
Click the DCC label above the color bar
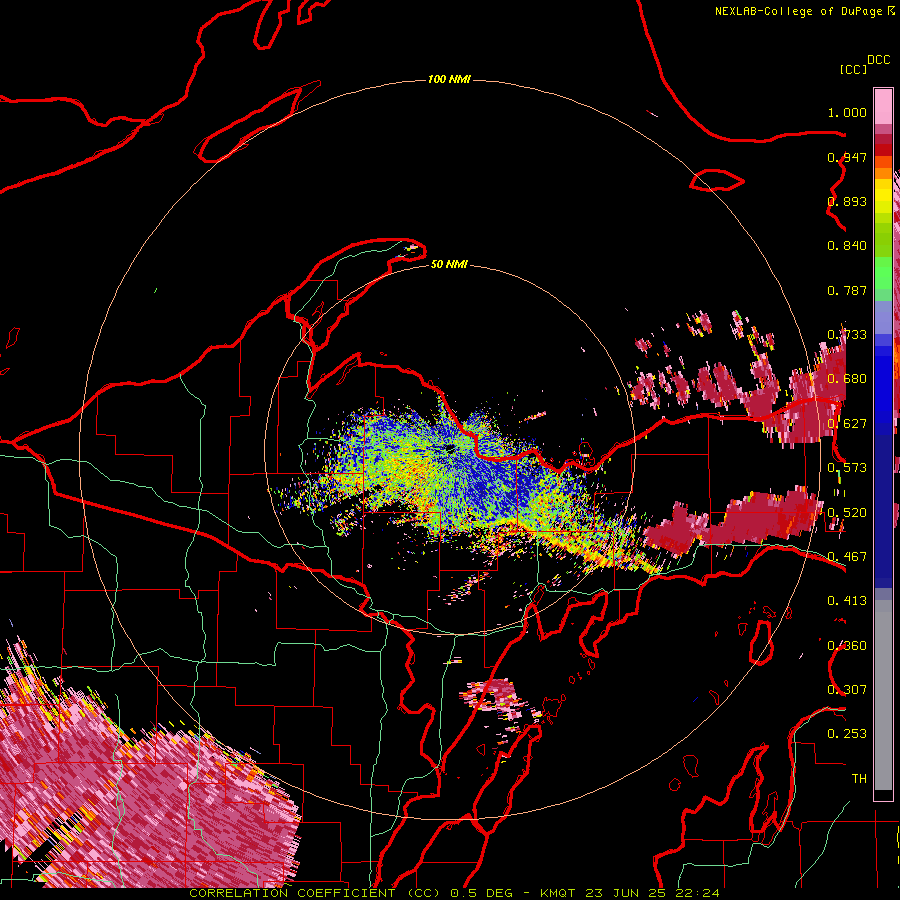878,60
